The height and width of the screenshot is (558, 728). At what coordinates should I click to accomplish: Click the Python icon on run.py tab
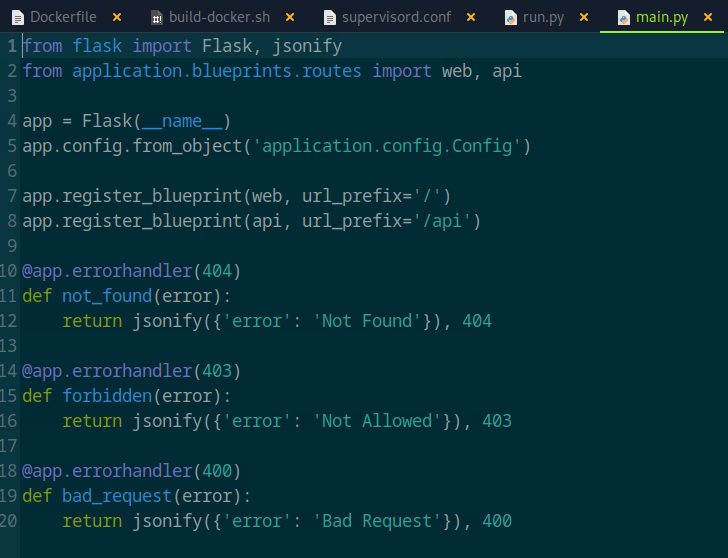tap(510, 18)
